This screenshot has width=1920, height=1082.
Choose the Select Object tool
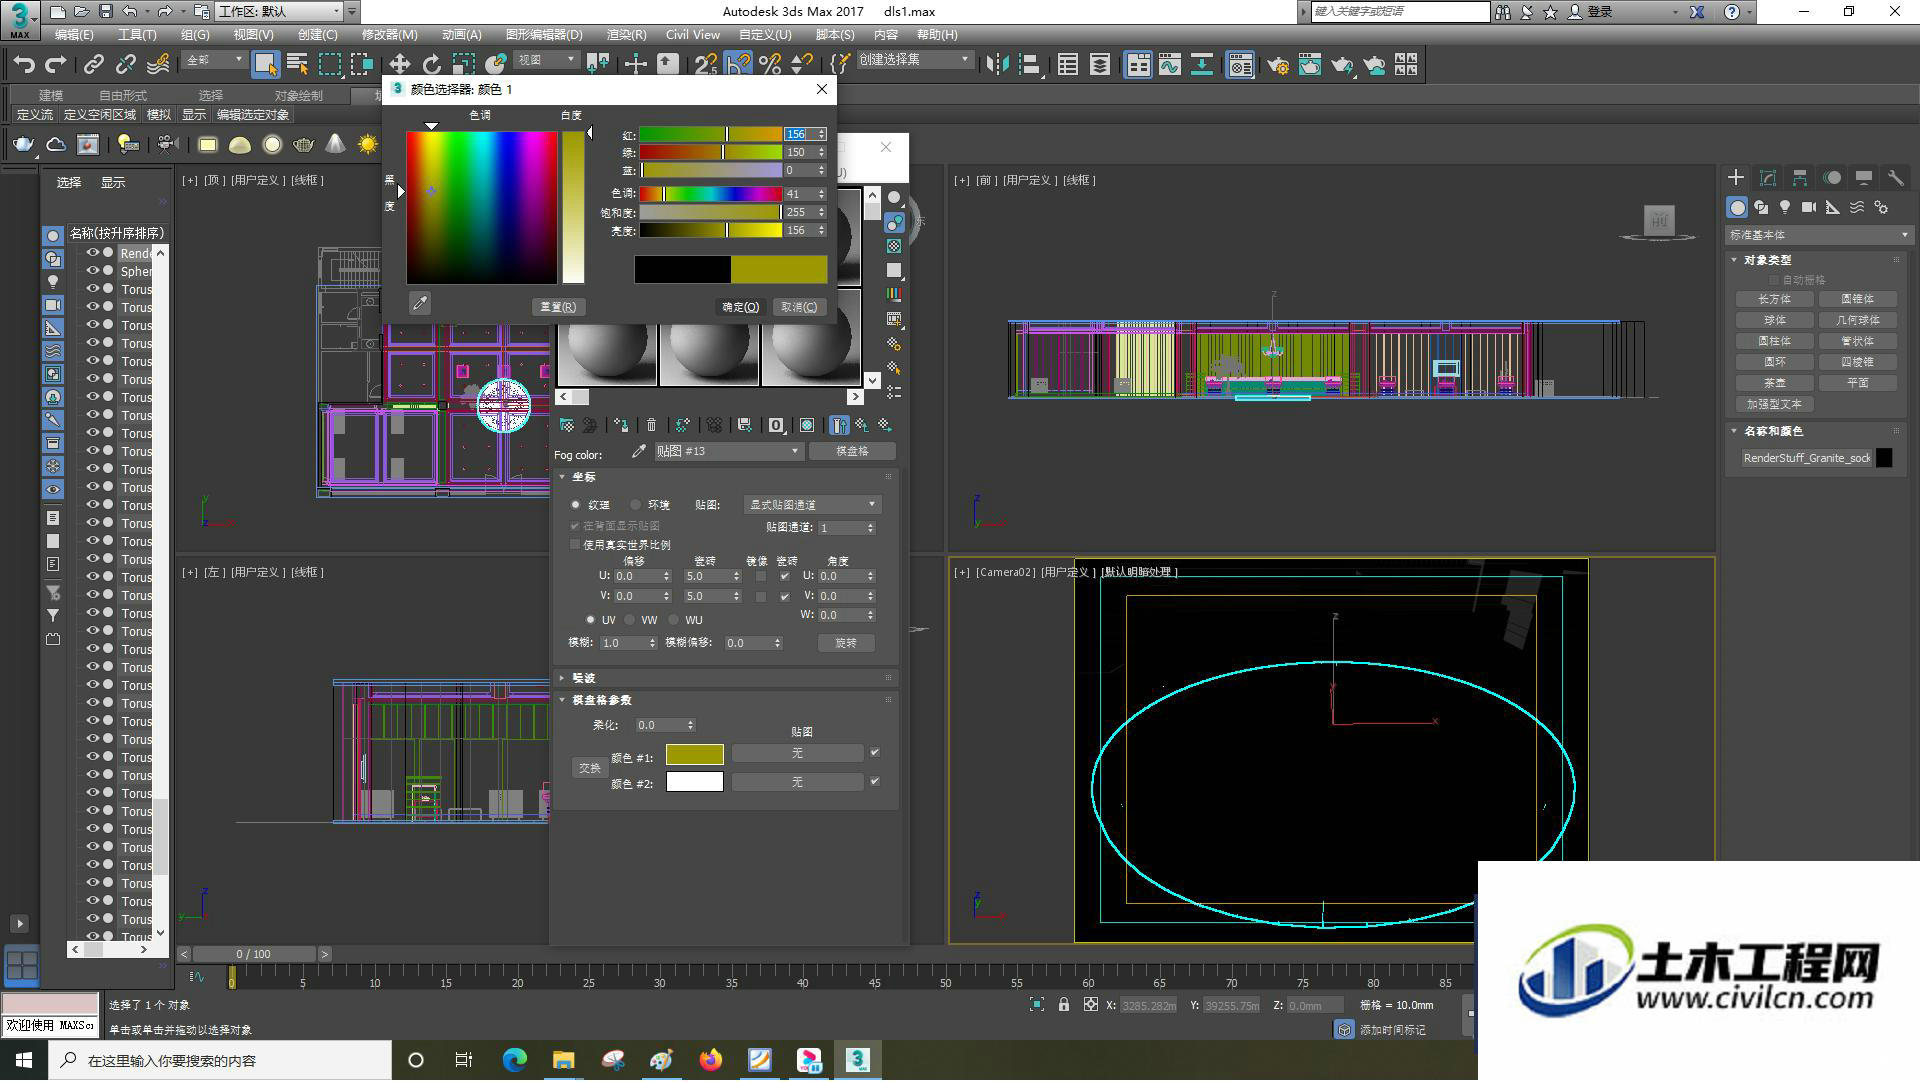pos(265,65)
